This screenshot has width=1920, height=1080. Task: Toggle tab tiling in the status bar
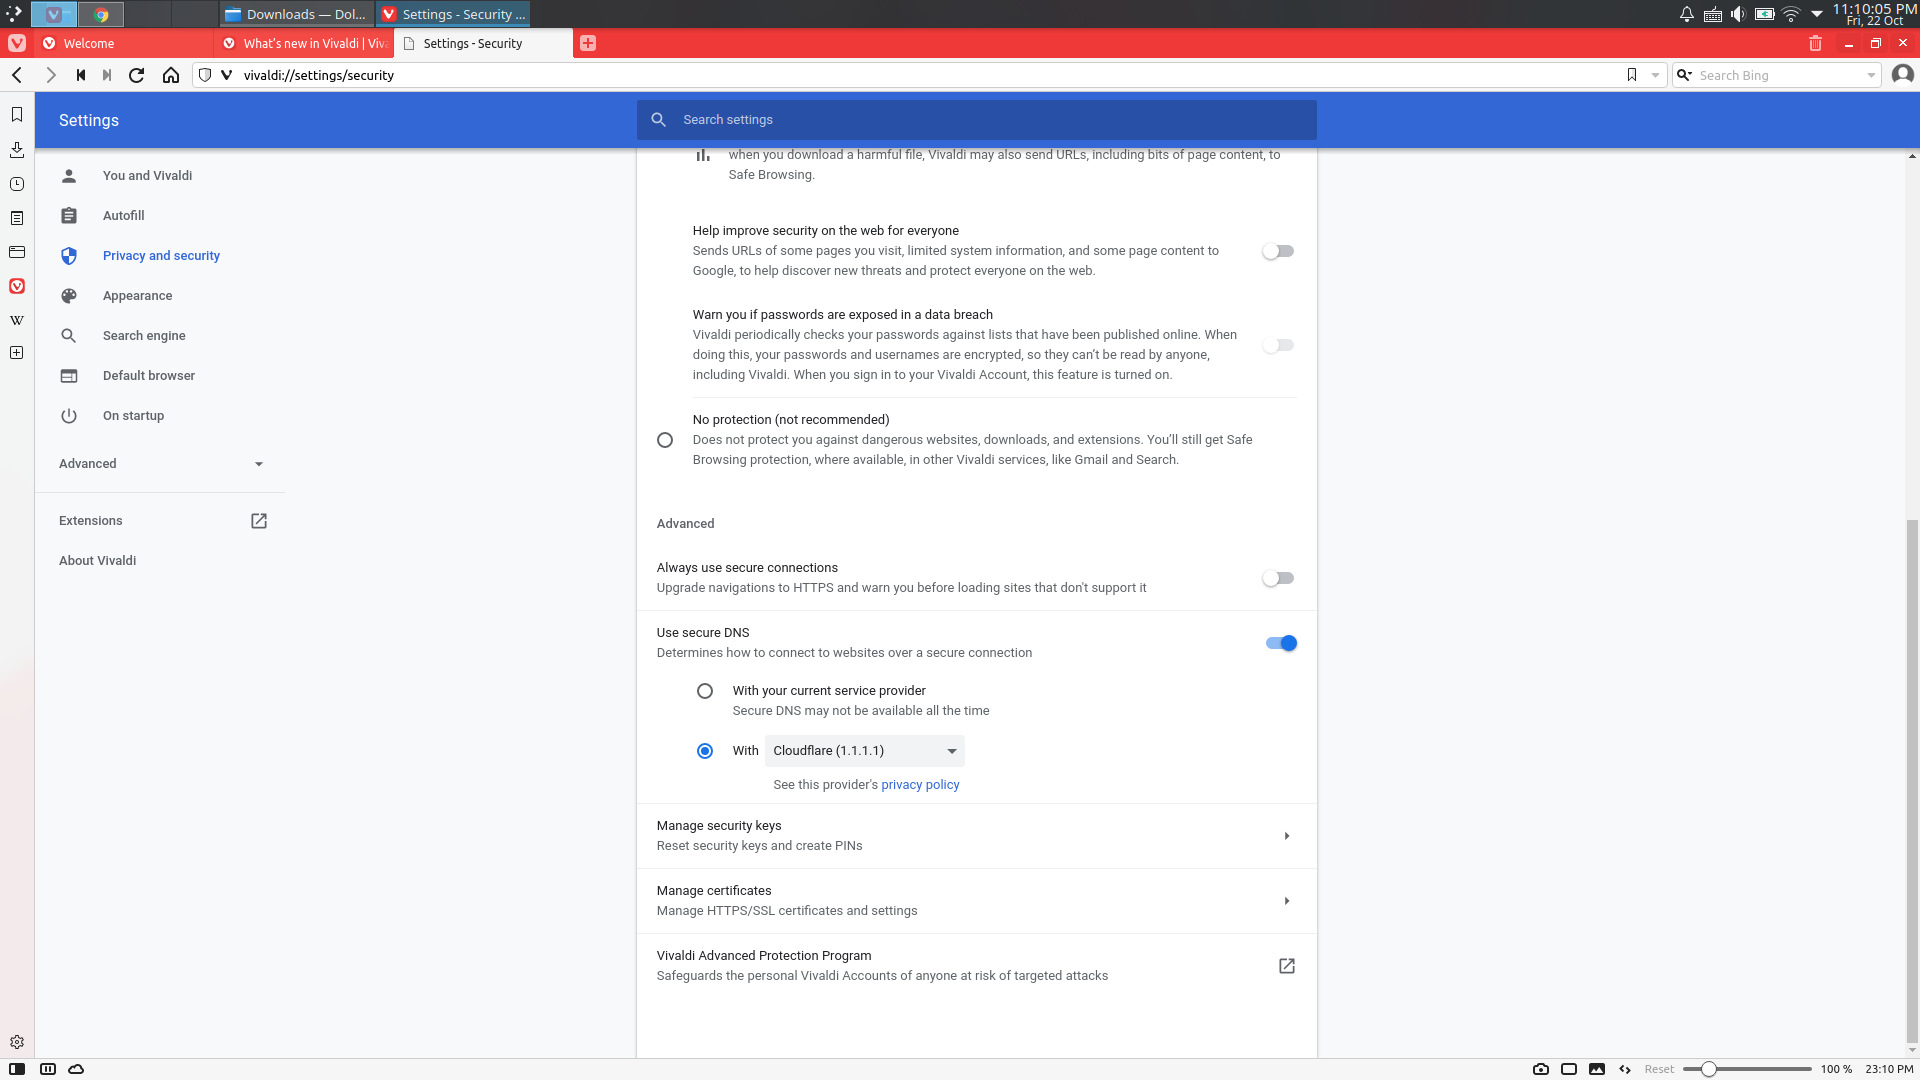[x=1569, y=1069]
